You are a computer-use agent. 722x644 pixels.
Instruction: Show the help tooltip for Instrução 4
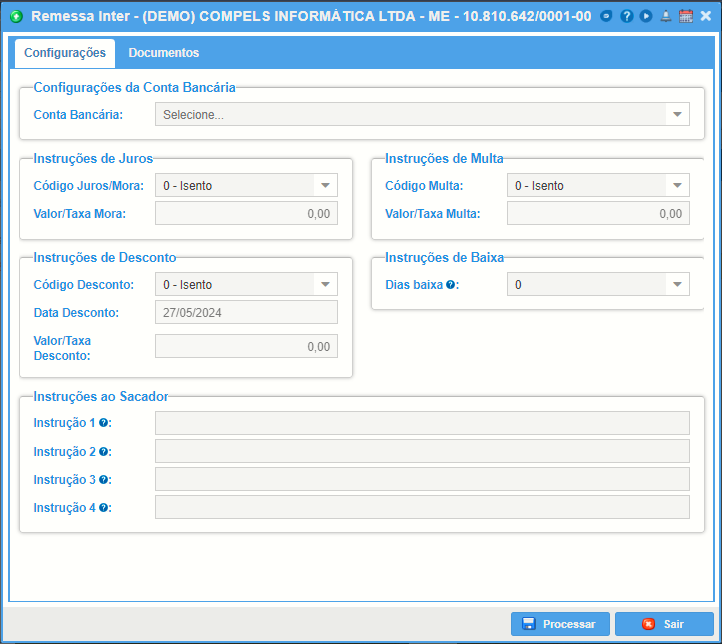tap(104, 508)
